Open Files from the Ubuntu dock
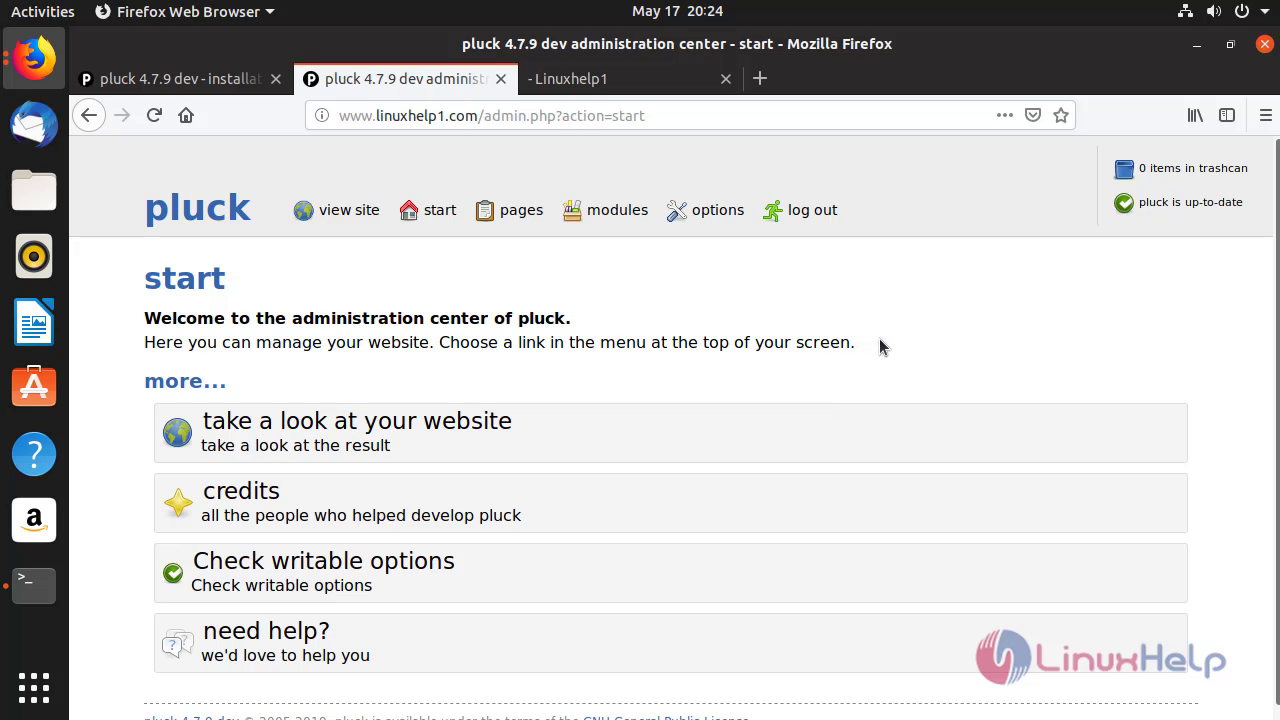Viewport: 1280px width, 720px height. pos(34,190)
